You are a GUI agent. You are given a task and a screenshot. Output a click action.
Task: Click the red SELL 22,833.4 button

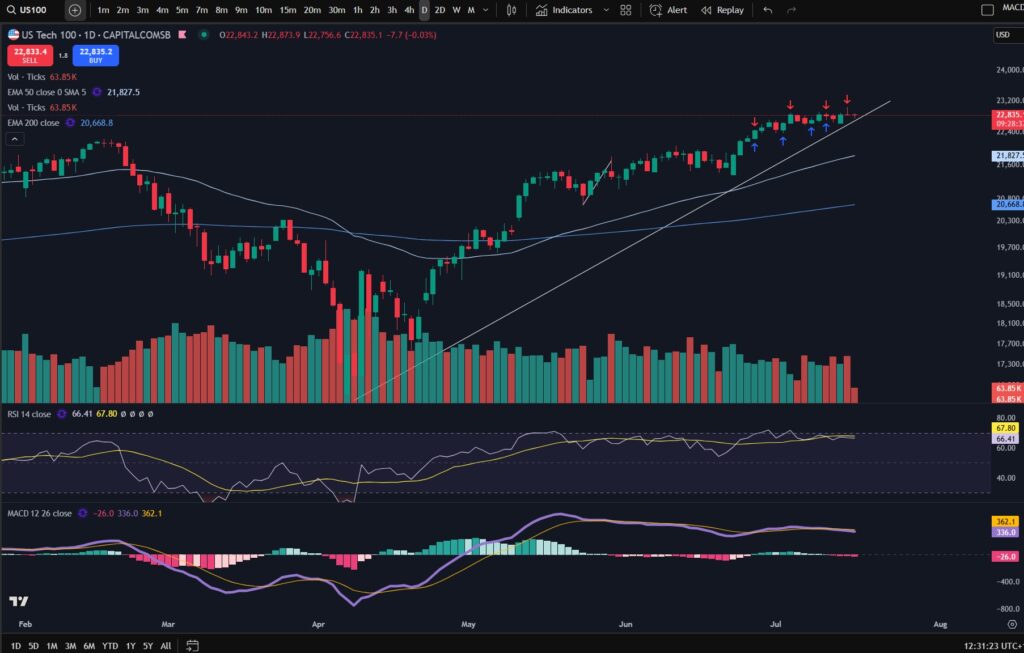(x=30, y=56)
